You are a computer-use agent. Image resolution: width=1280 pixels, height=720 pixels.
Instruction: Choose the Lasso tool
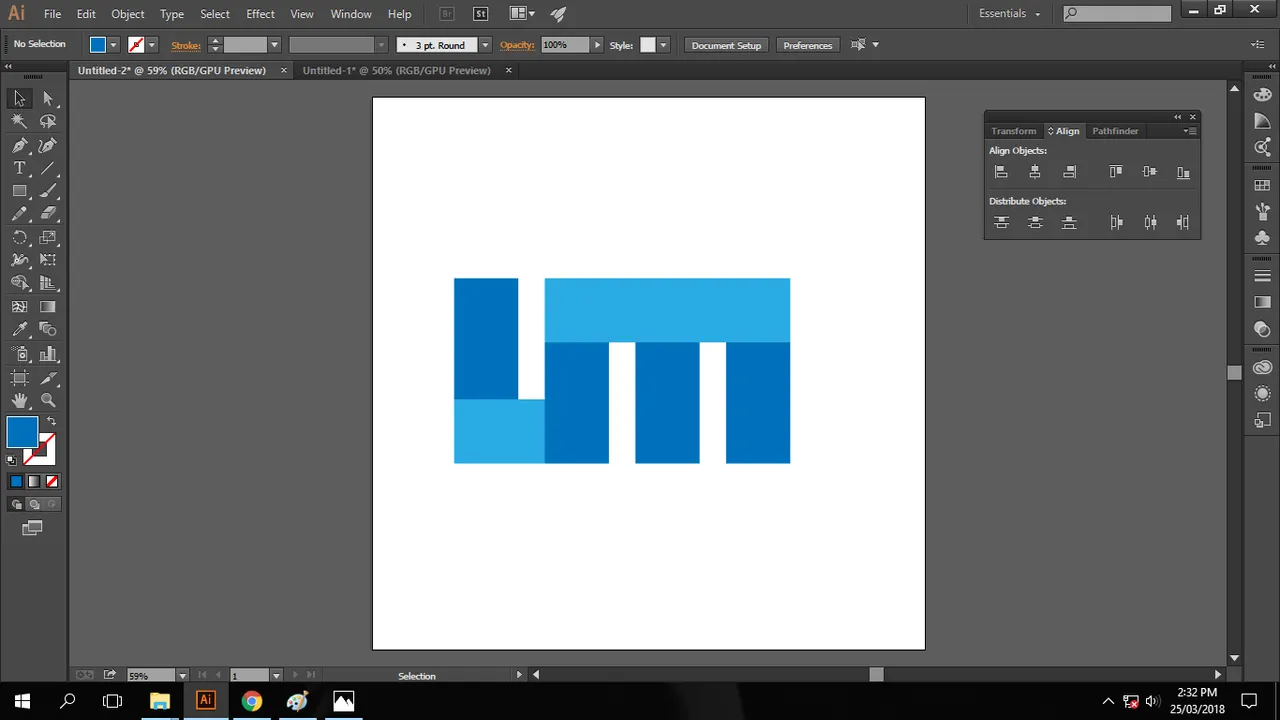(48, 121)
